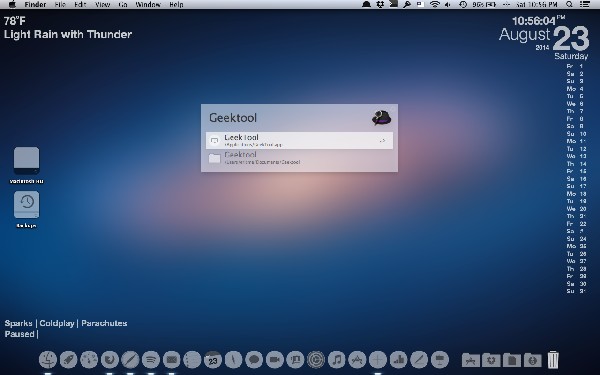Open the Apple menu
Screen dimensions: 600x375
pyautogui.click(x=12, y=4)
